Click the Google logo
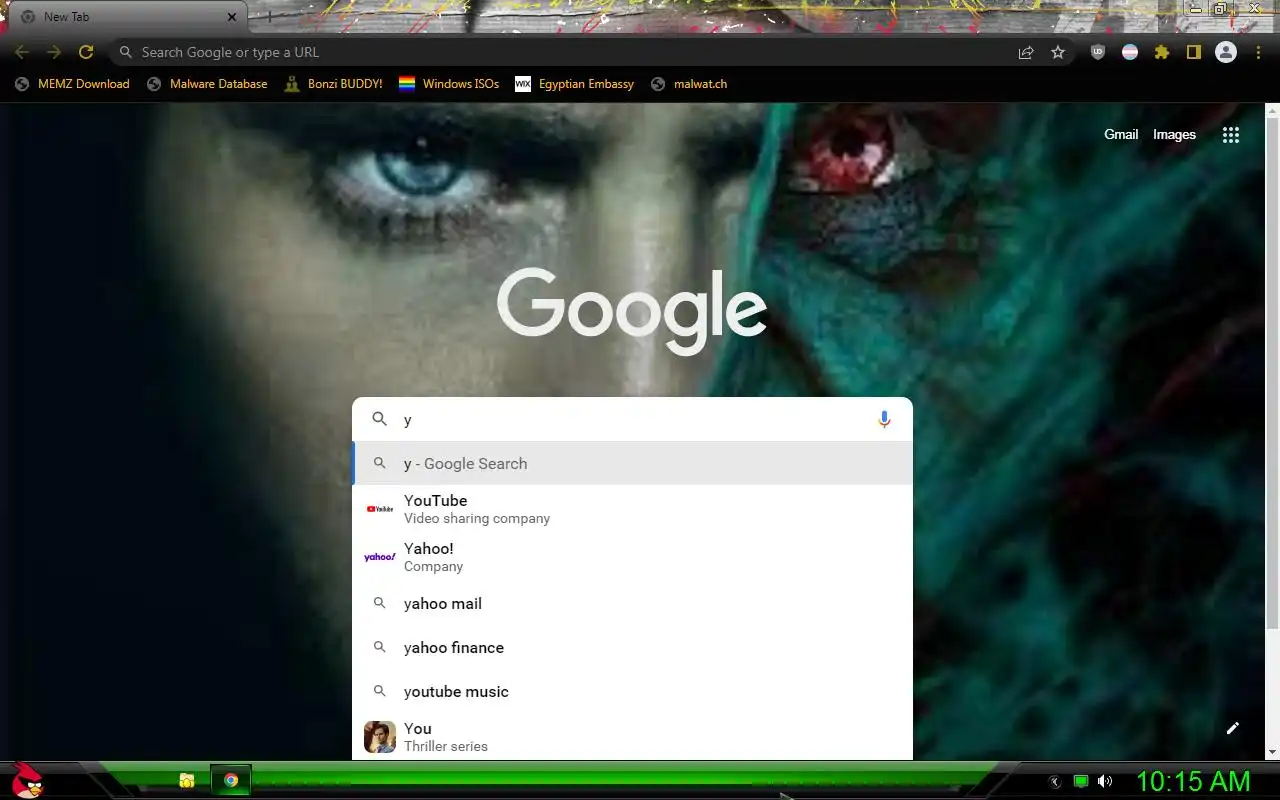 [632, 310]
